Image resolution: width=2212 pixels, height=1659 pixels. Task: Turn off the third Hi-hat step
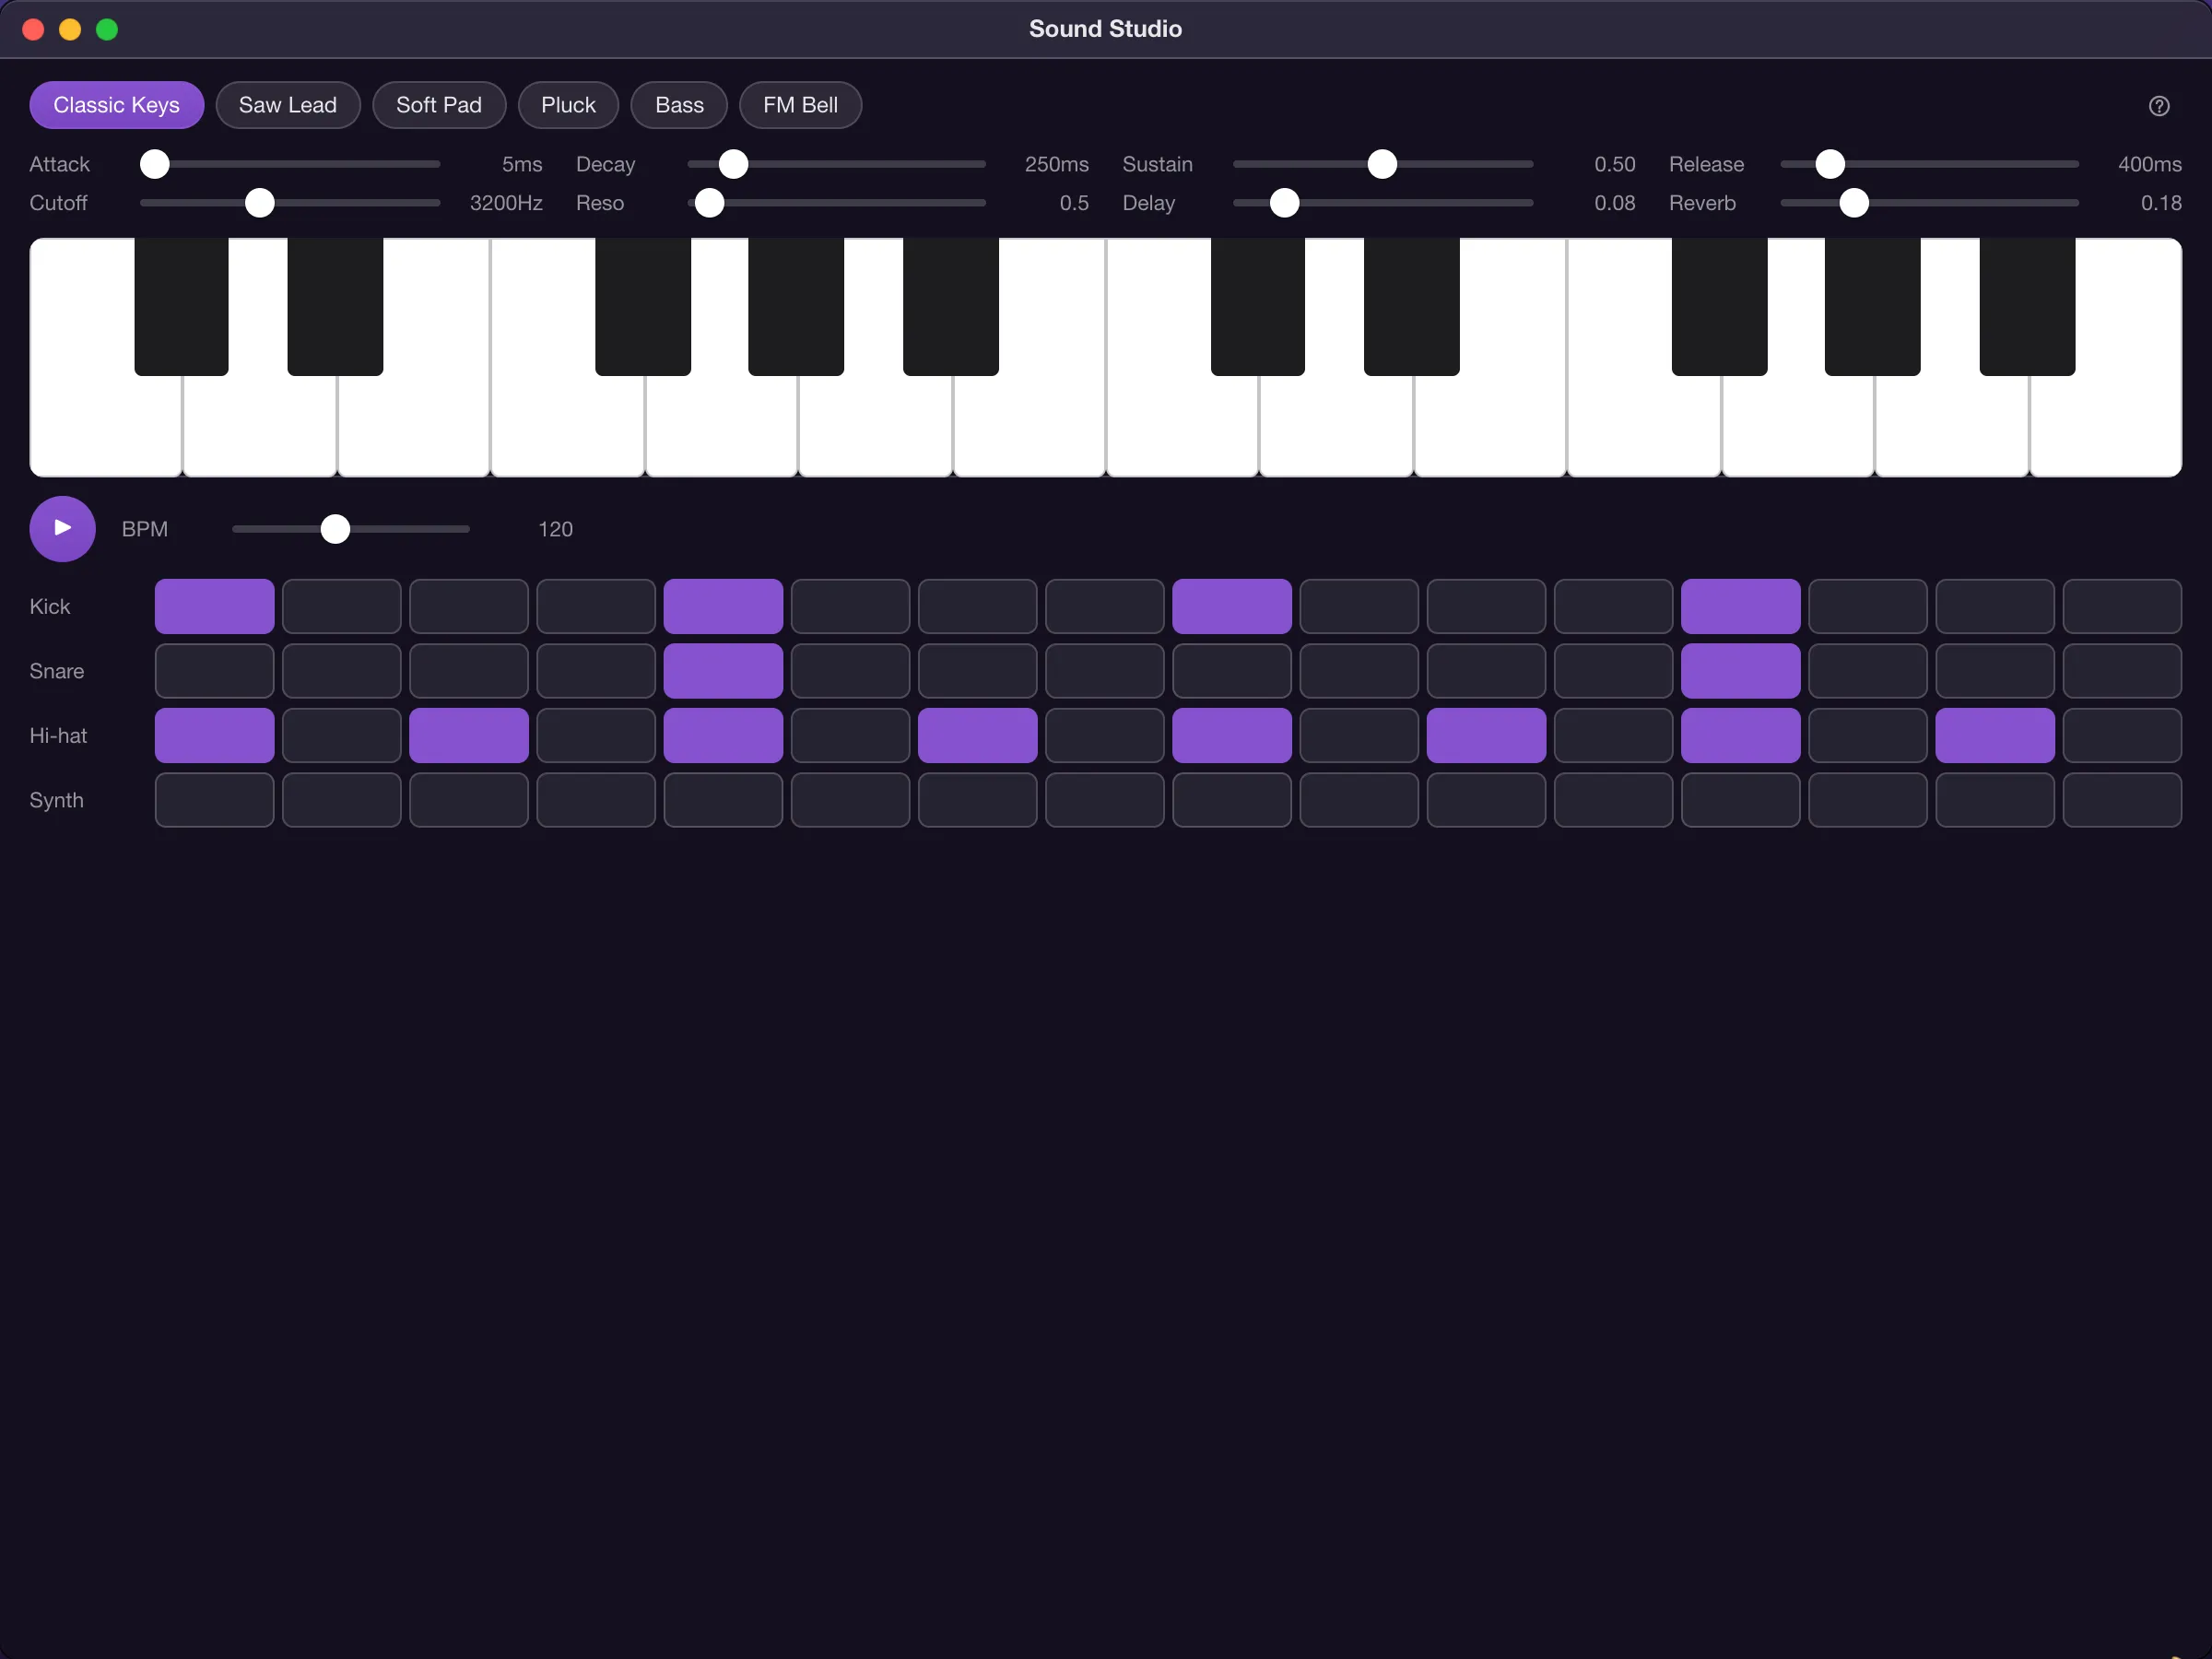pyautogui.click(x=469, y=735)
